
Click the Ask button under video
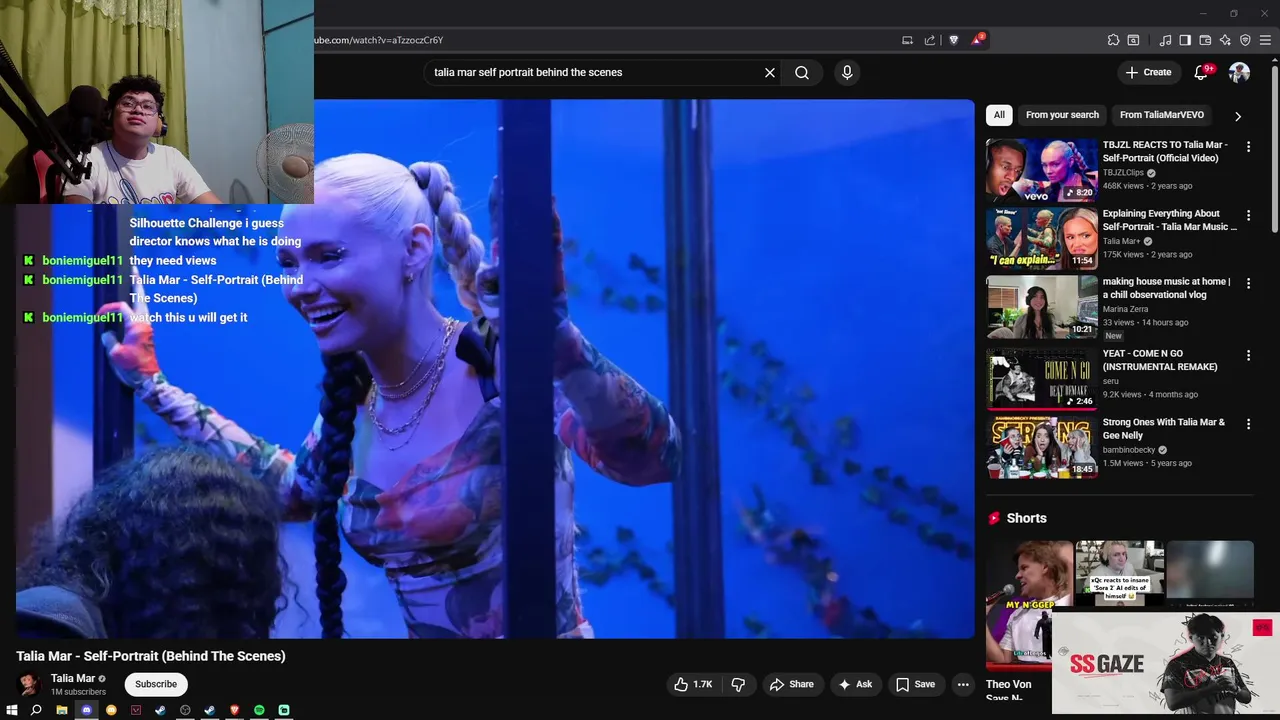click(855, 684)
